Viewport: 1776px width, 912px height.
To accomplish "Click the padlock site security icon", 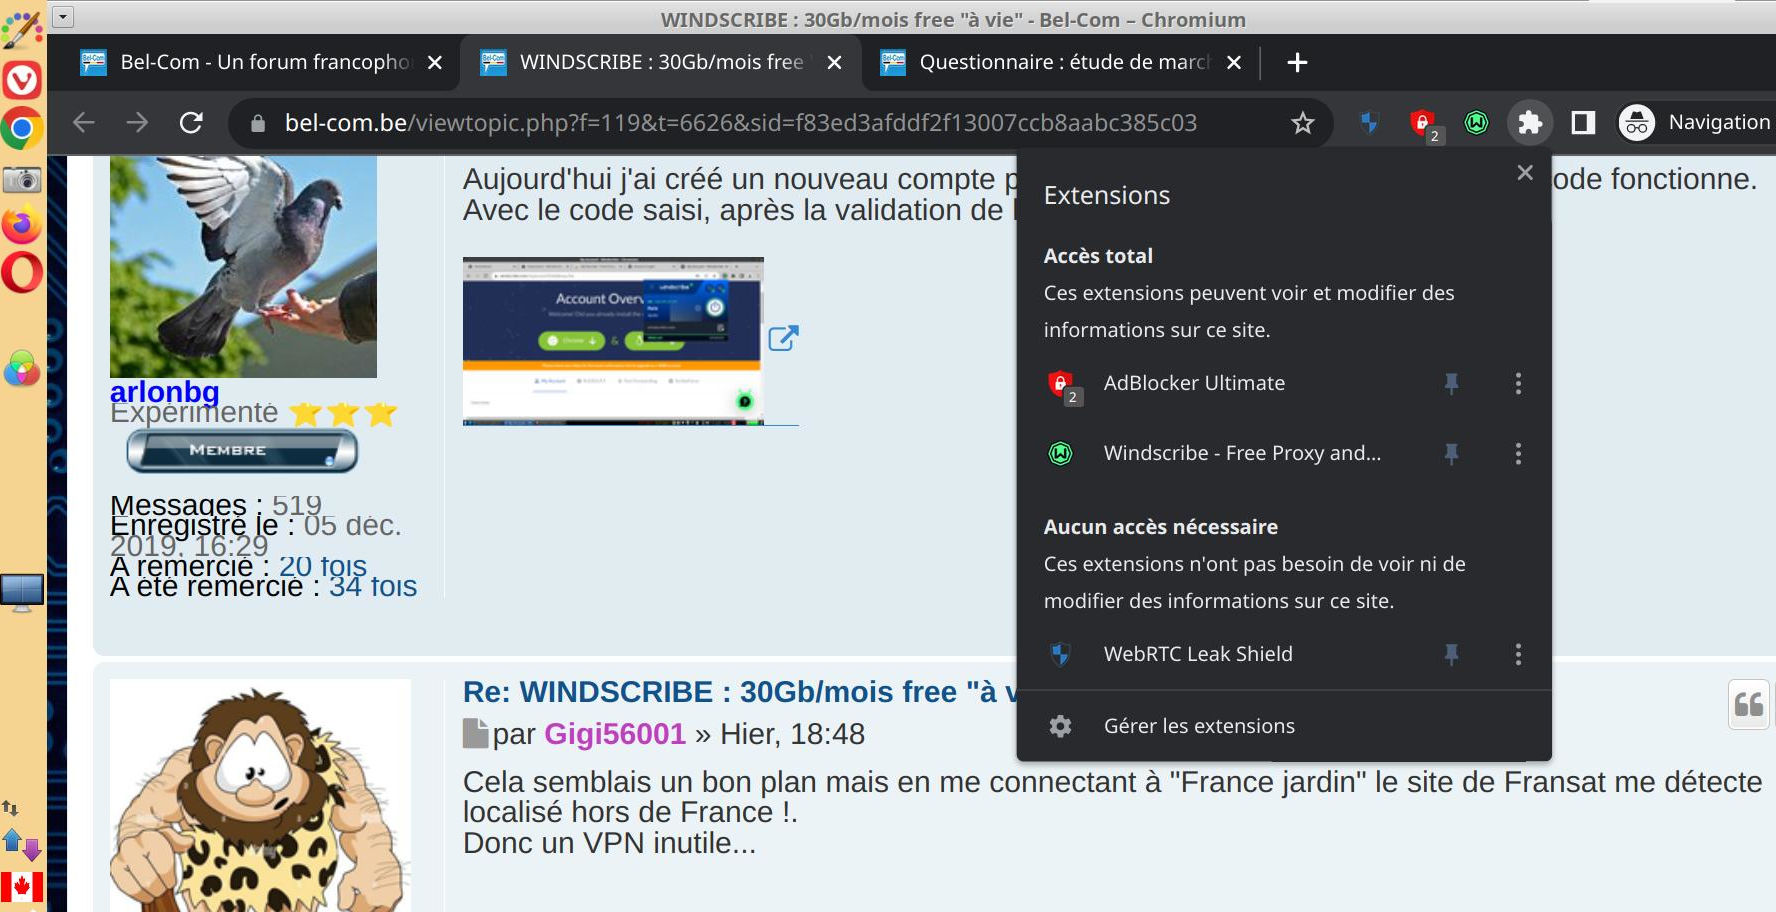I will pyautogui.click(x=258, y=123).
